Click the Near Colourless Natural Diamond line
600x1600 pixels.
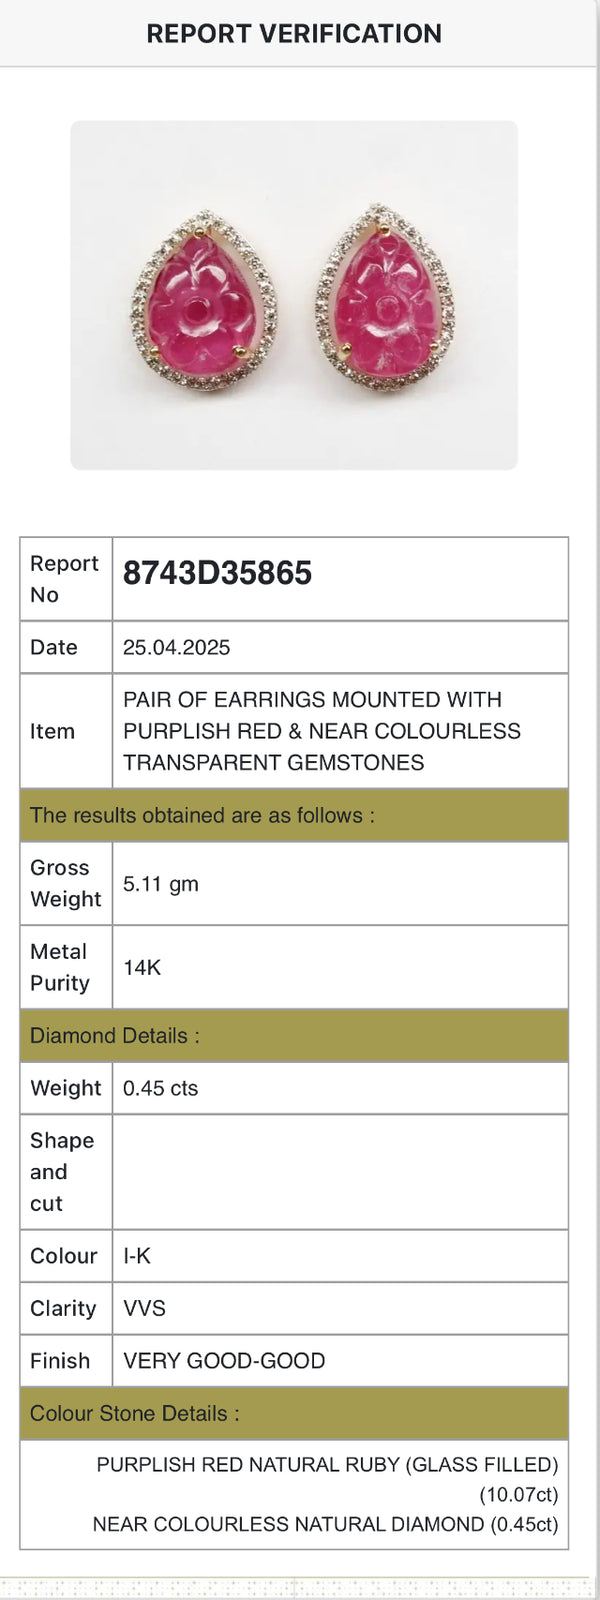click(325, 1524)
